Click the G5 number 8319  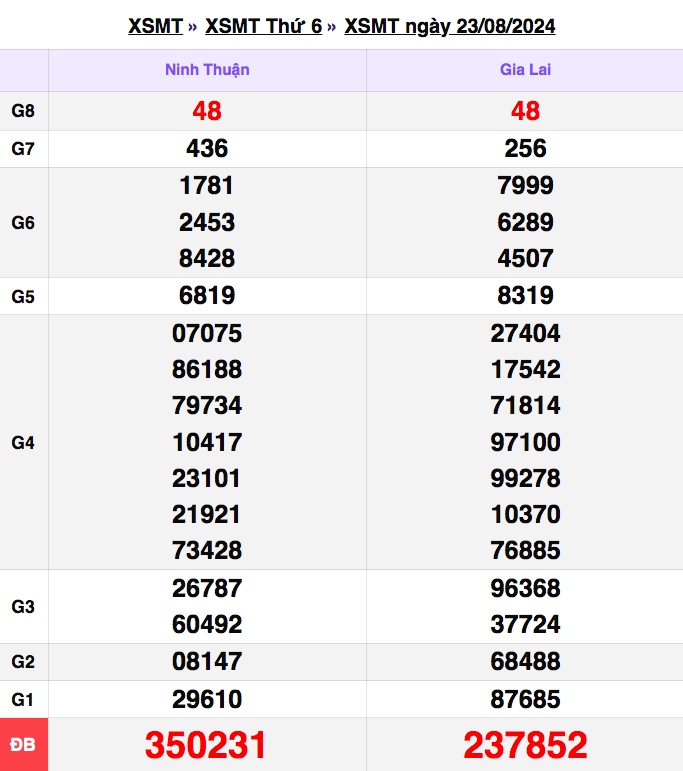[x=525, y=296]
